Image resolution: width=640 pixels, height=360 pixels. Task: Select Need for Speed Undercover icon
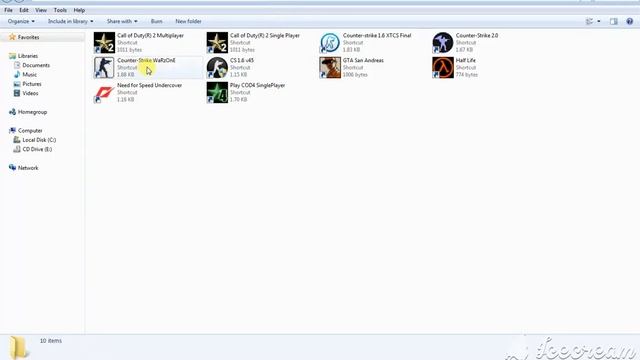click(x=104, y=93)
